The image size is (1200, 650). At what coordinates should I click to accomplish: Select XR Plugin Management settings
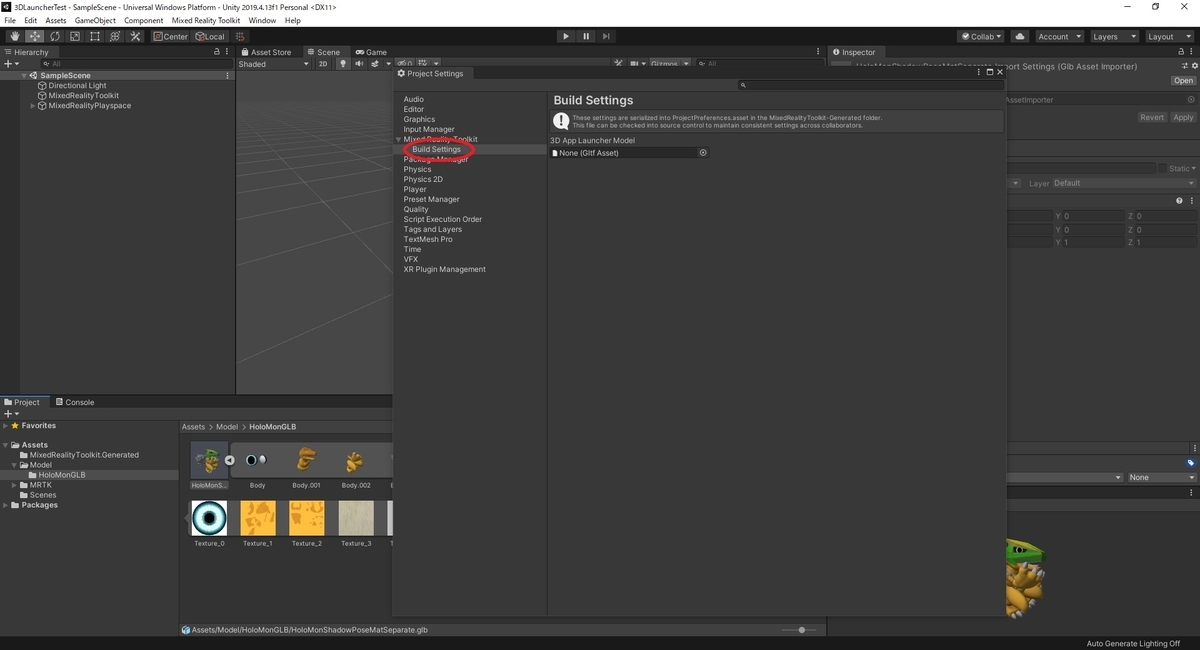point(444,269)
